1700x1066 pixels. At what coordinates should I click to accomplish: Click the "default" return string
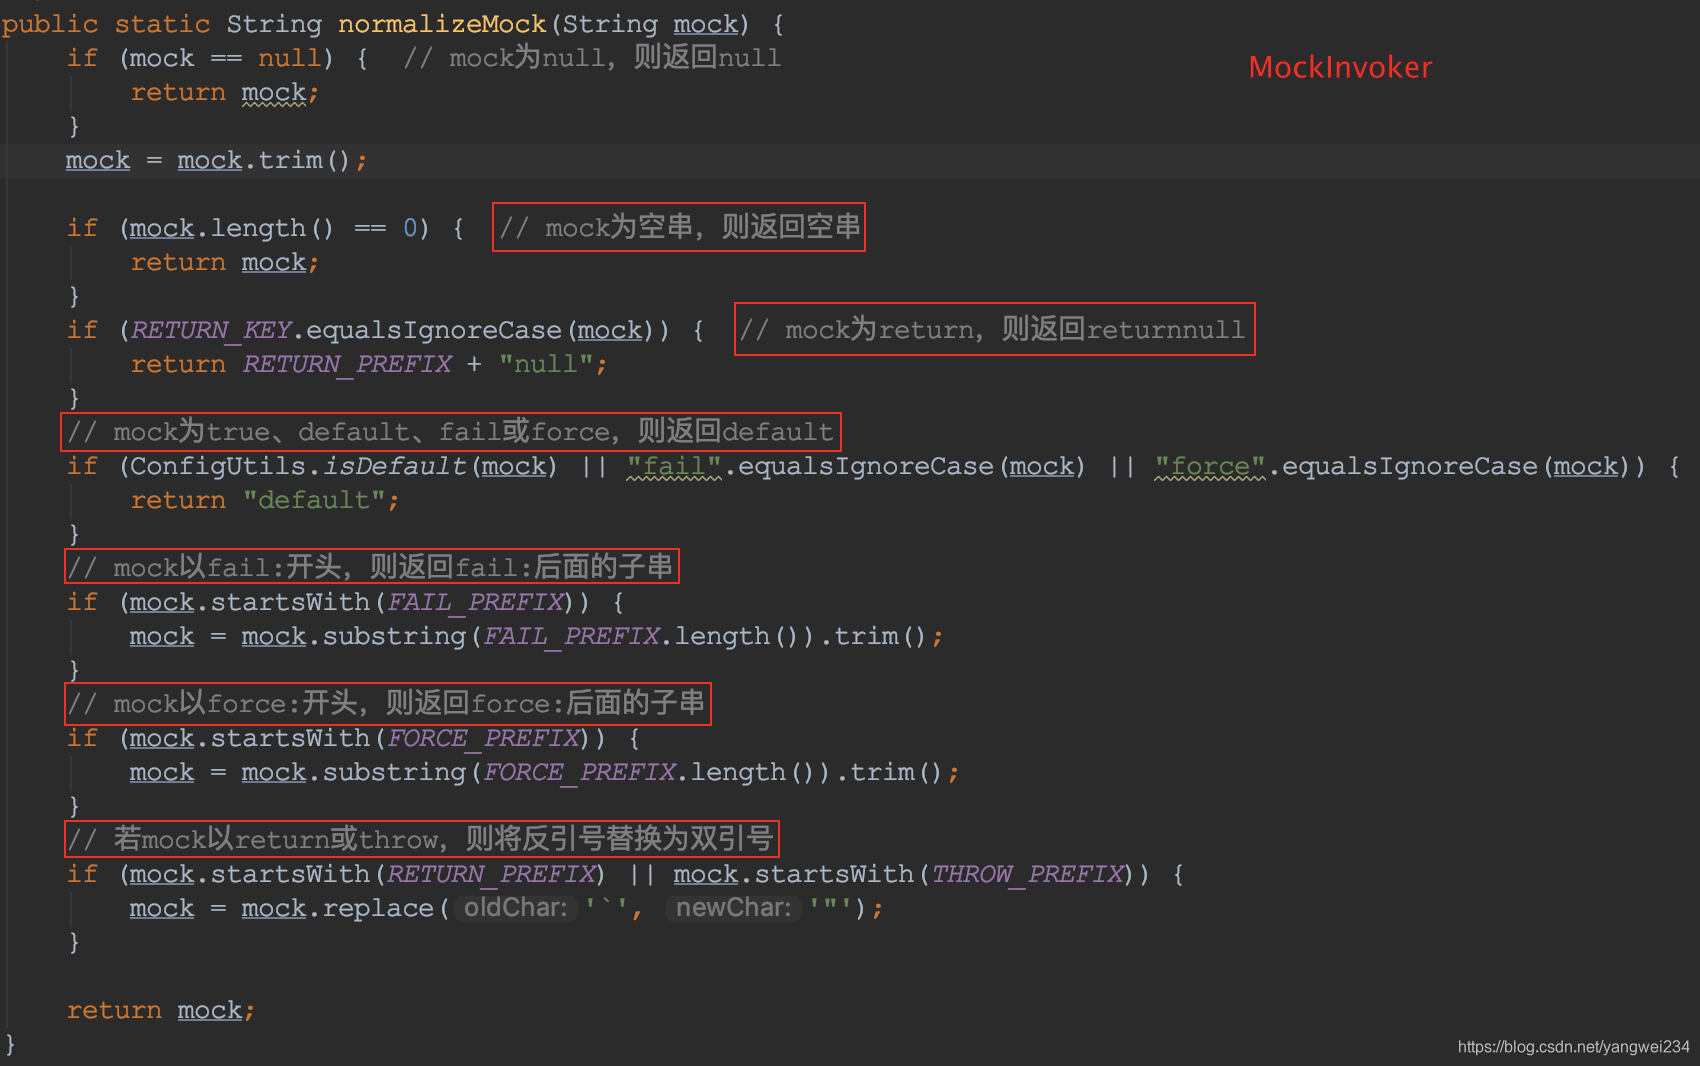point(314,500)
